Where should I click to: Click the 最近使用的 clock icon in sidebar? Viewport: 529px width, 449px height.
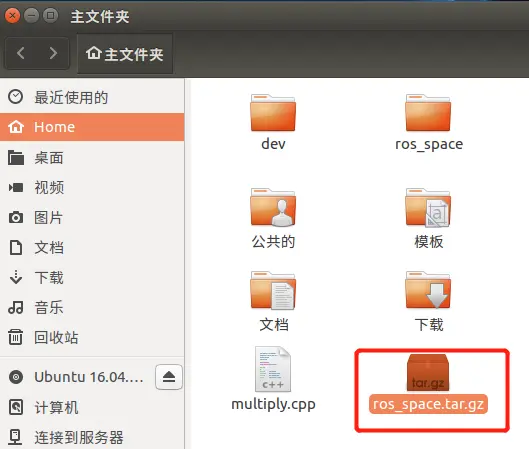click(x=16, y=97)
